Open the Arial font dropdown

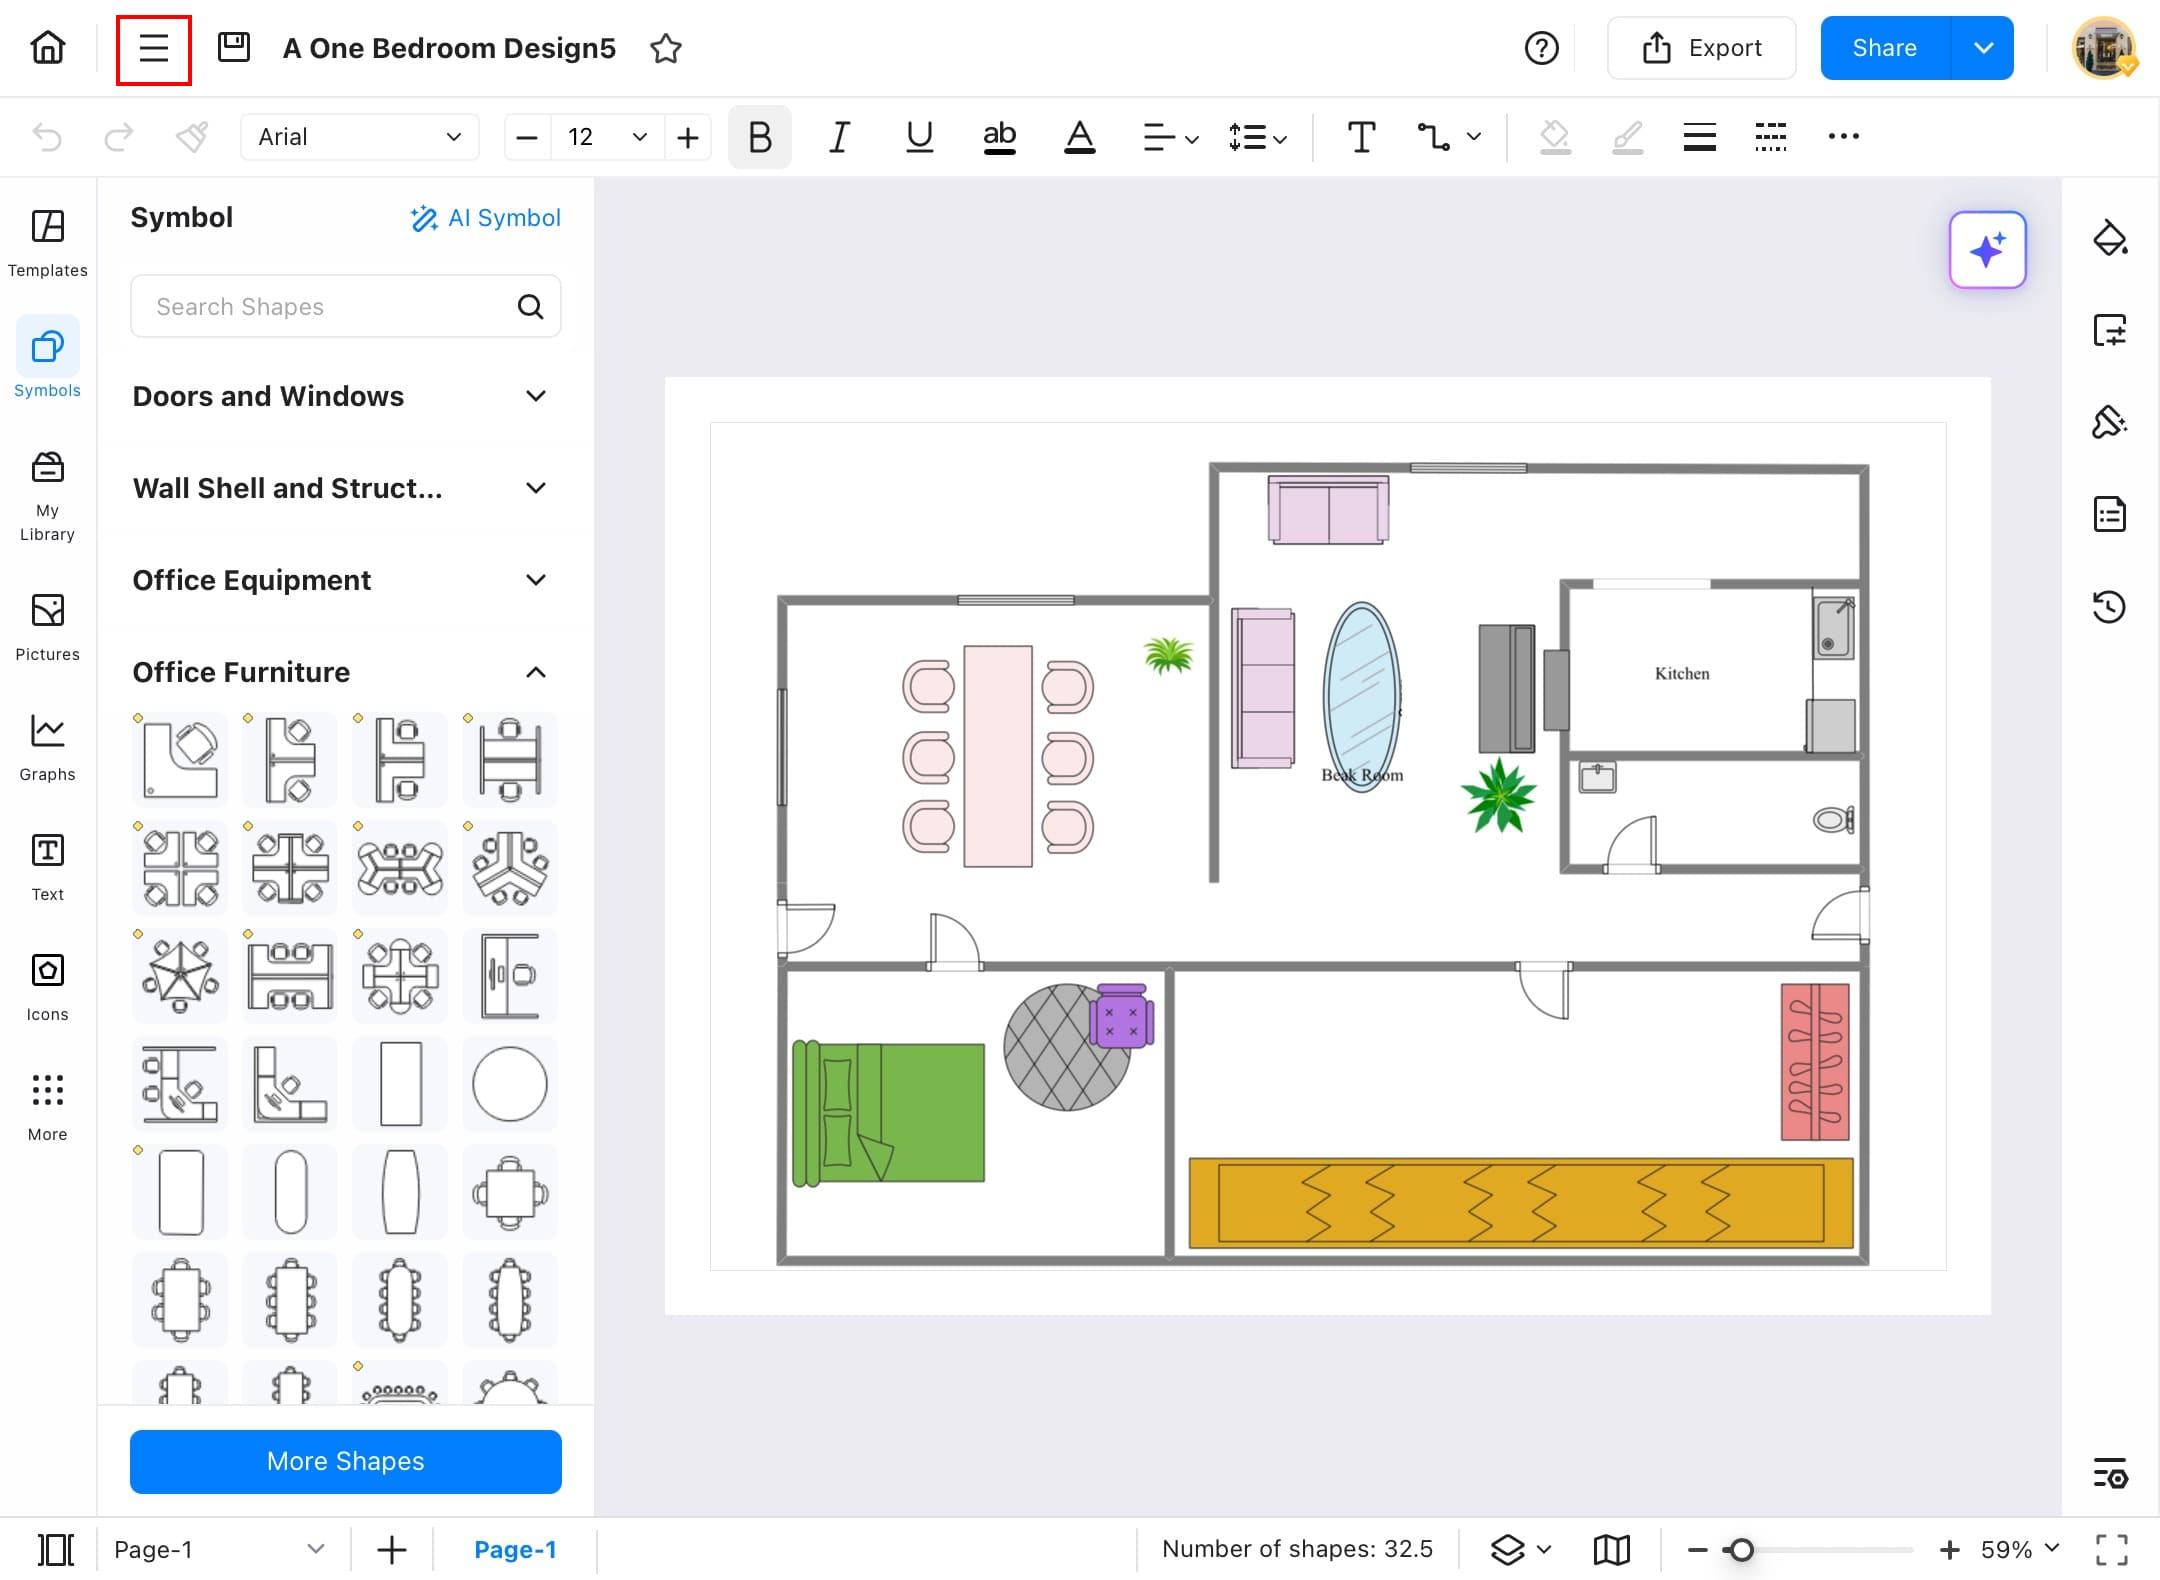click(359, 137)
